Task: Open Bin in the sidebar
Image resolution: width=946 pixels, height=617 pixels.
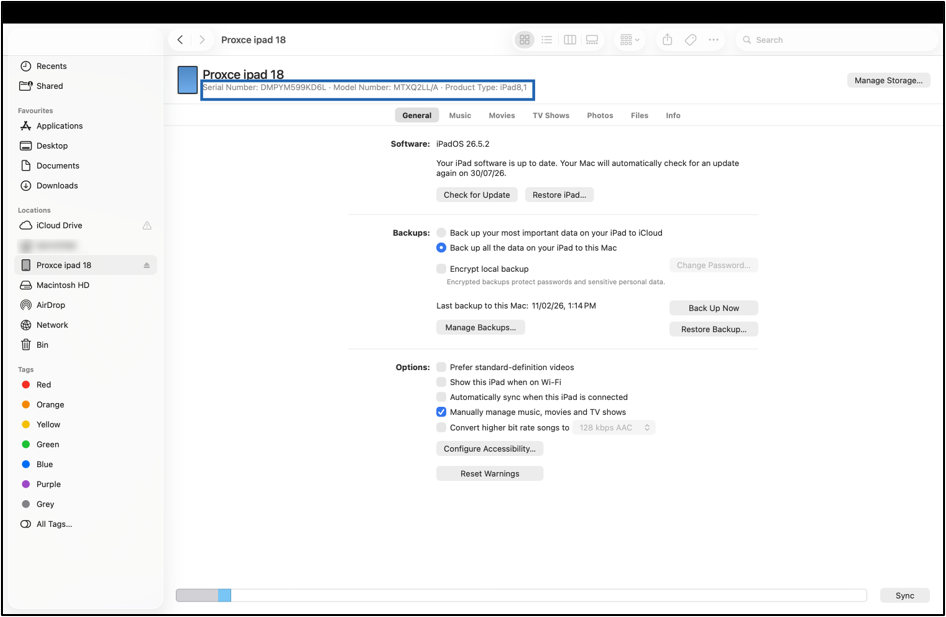Action: [85, 345]
